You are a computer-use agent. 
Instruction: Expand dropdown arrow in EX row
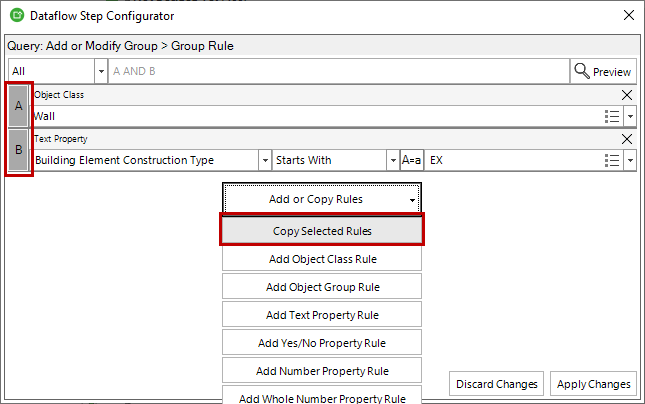point(630,160)
